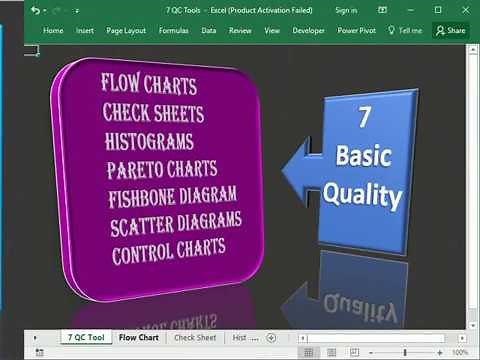Switch to Power Pivot tab
The image size is (480, 360).
coord(356,31)
